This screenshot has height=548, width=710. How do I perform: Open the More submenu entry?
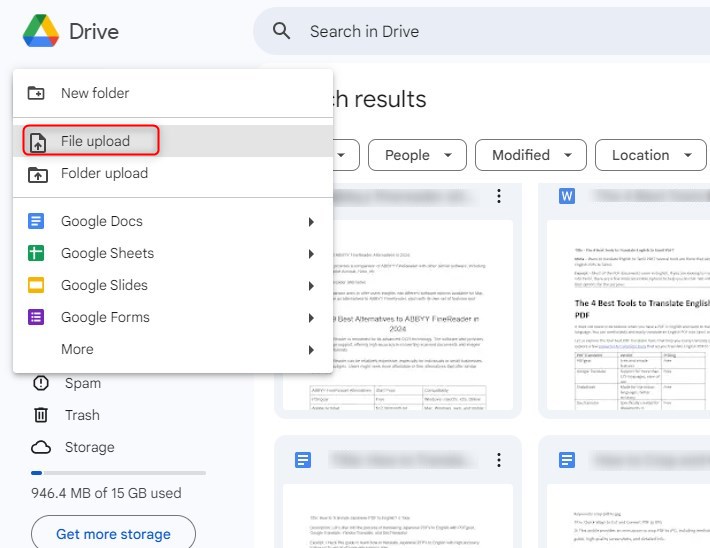tap(173, 350)
